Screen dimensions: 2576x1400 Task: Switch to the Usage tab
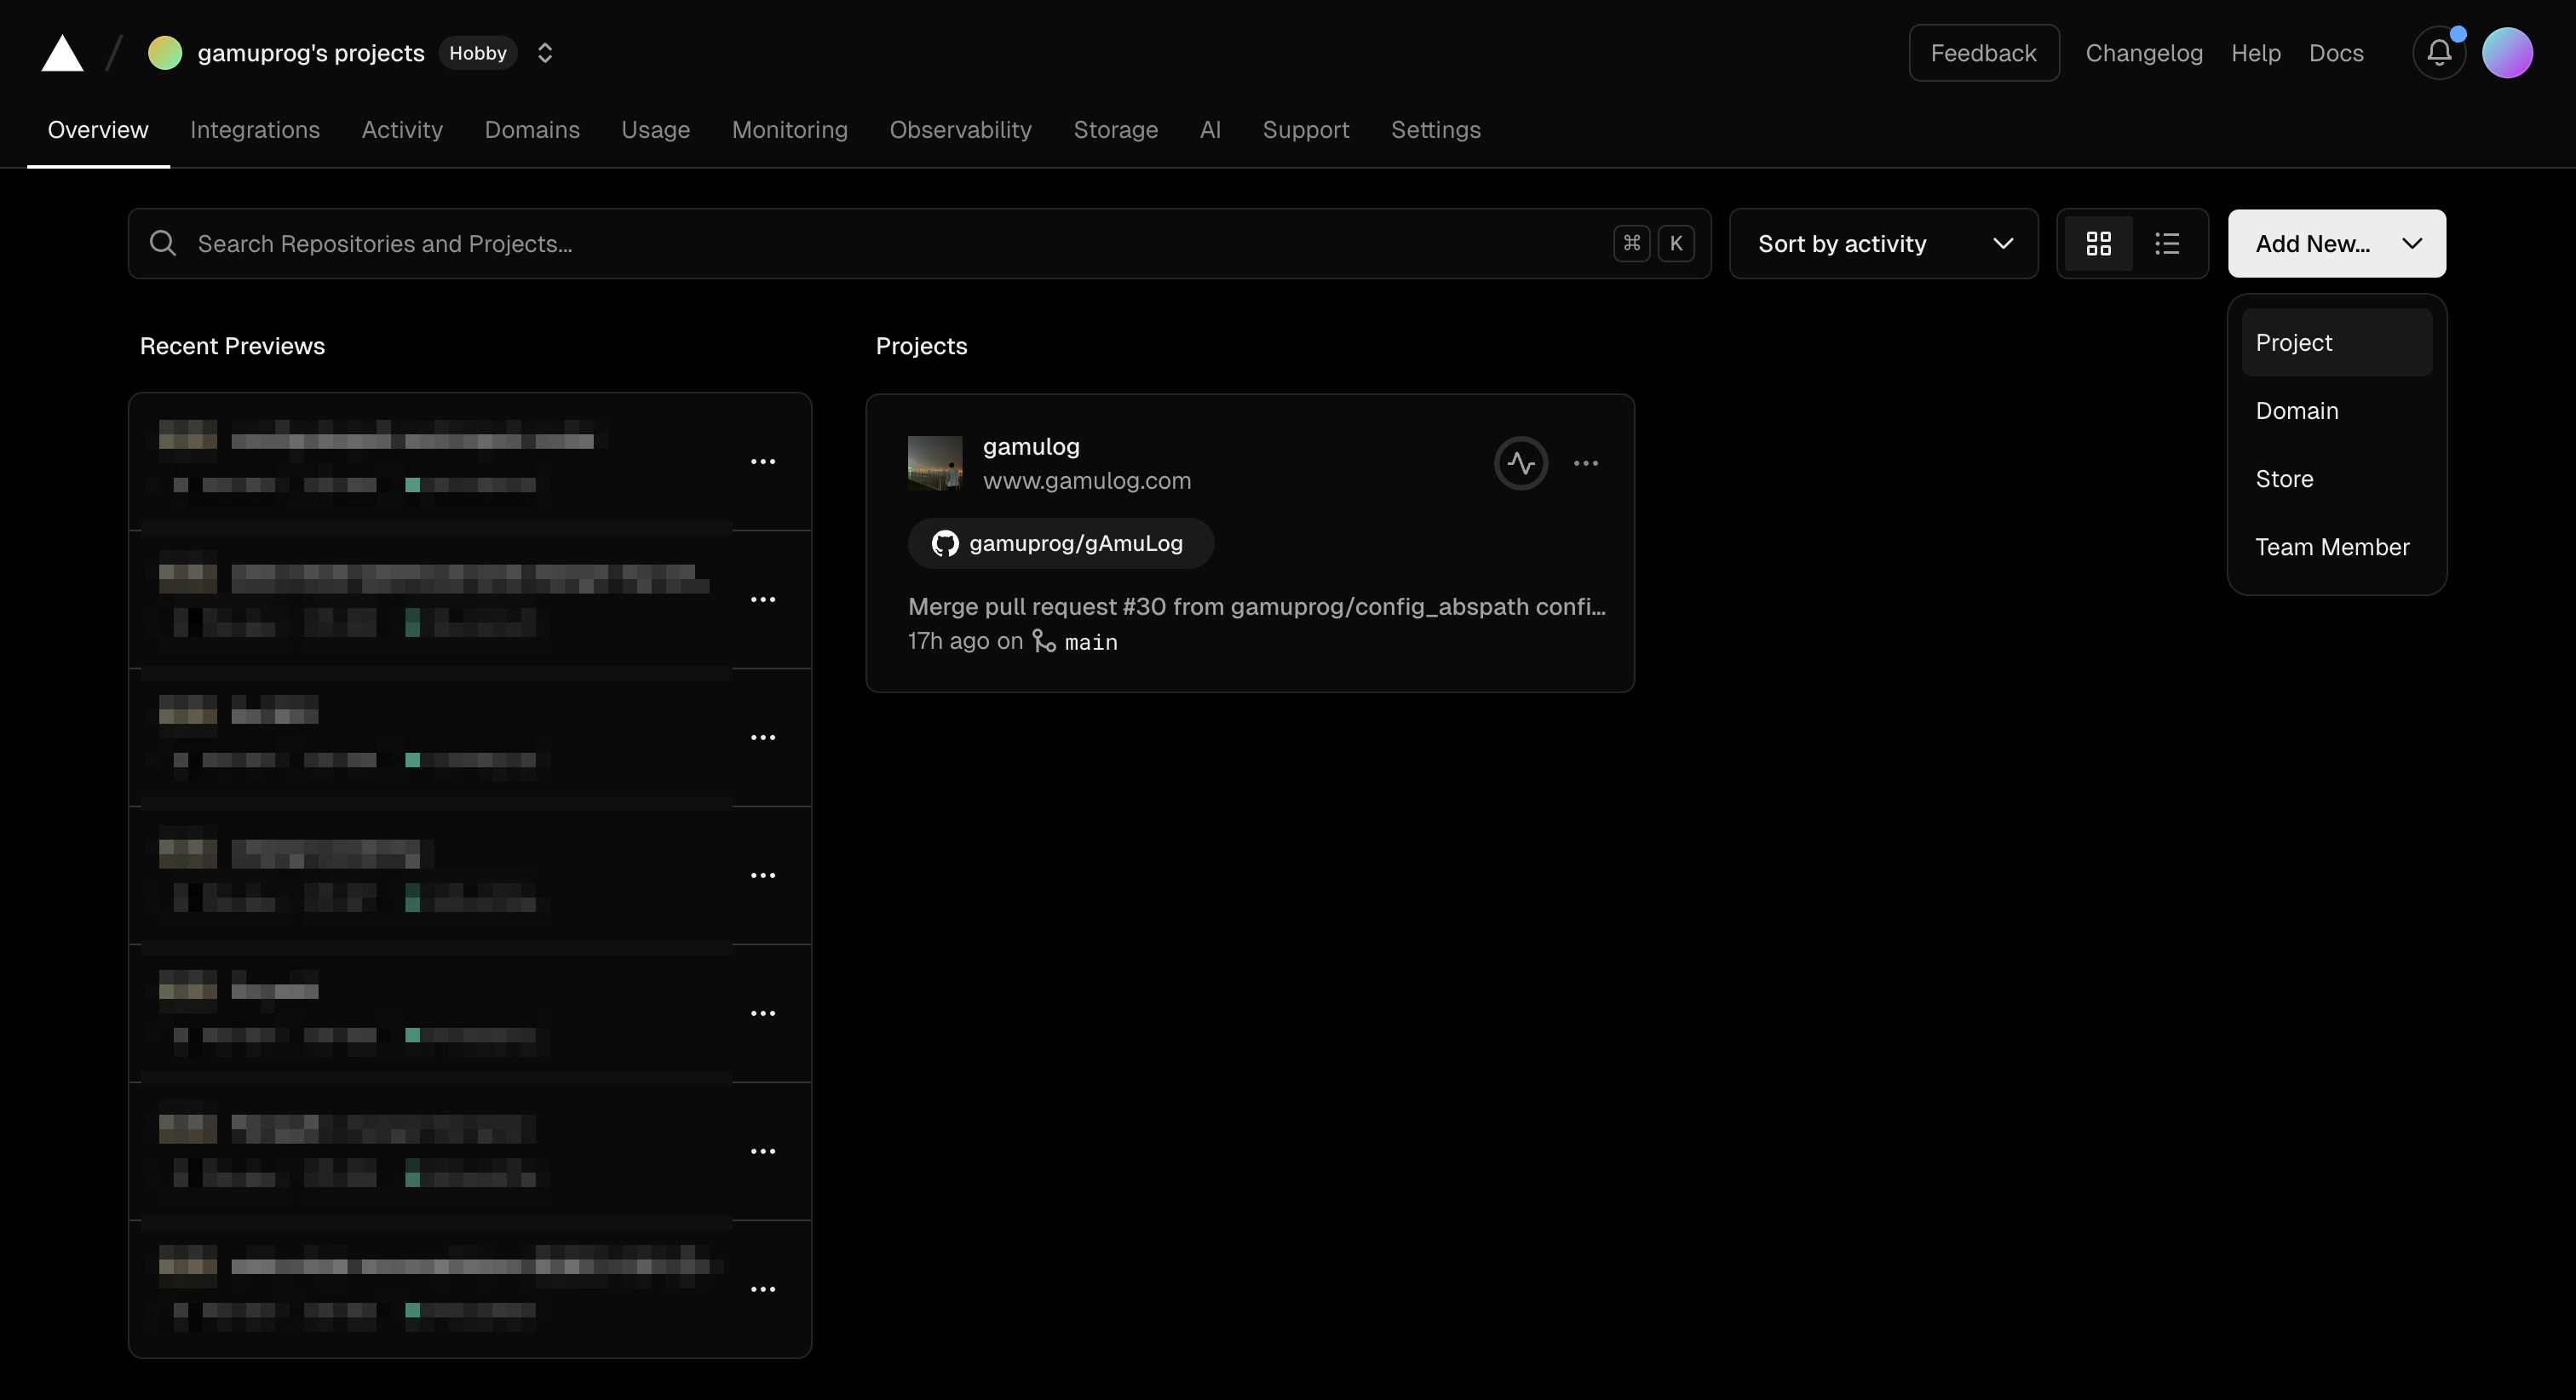coord(655,130)
